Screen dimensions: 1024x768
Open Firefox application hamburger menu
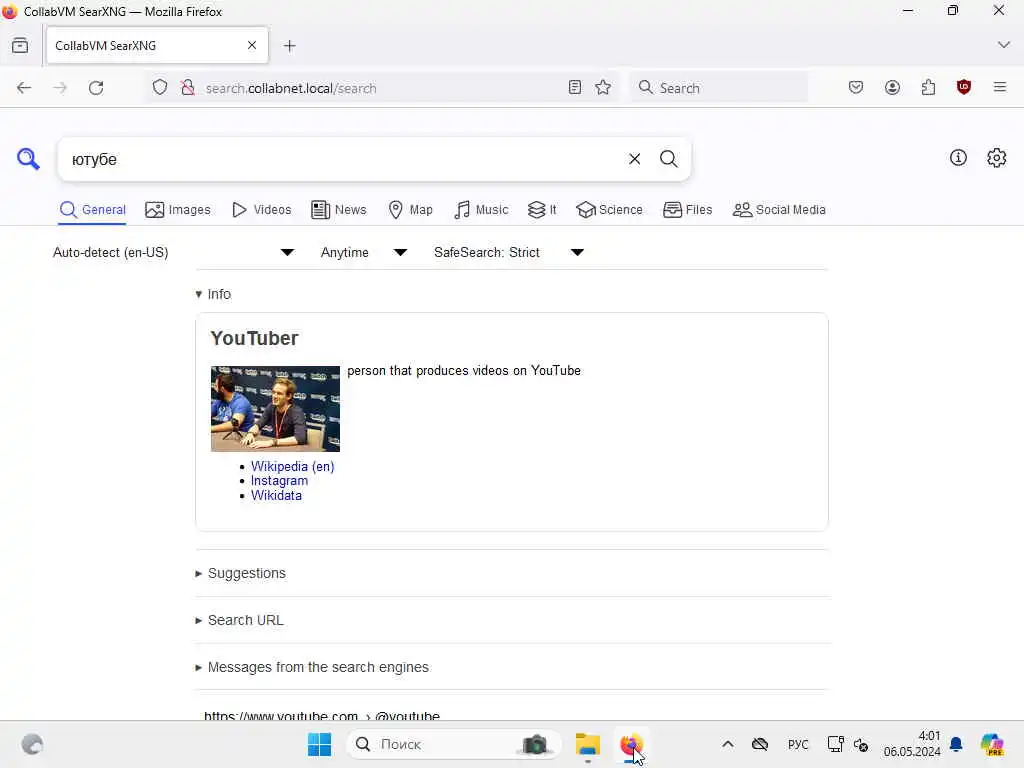click(999, 87)
